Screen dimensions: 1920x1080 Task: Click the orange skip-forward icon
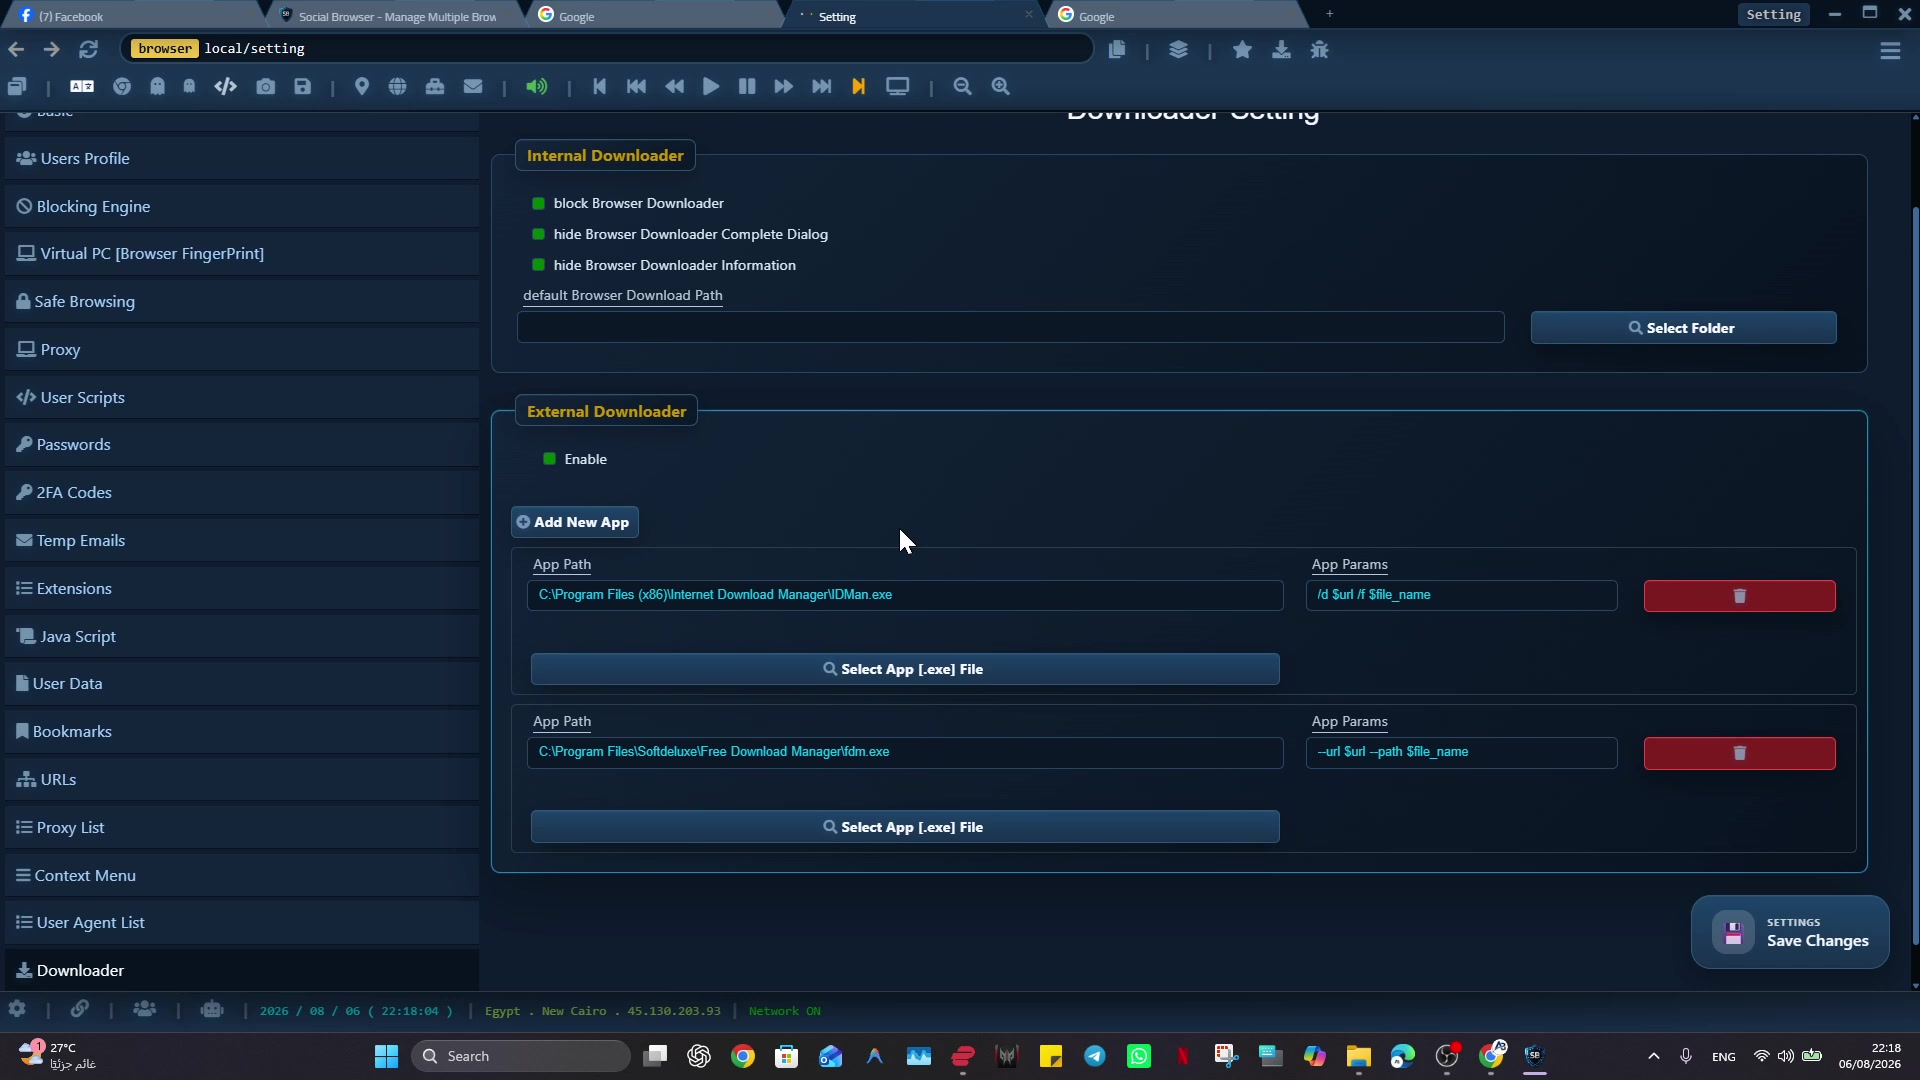coord(858,87)
